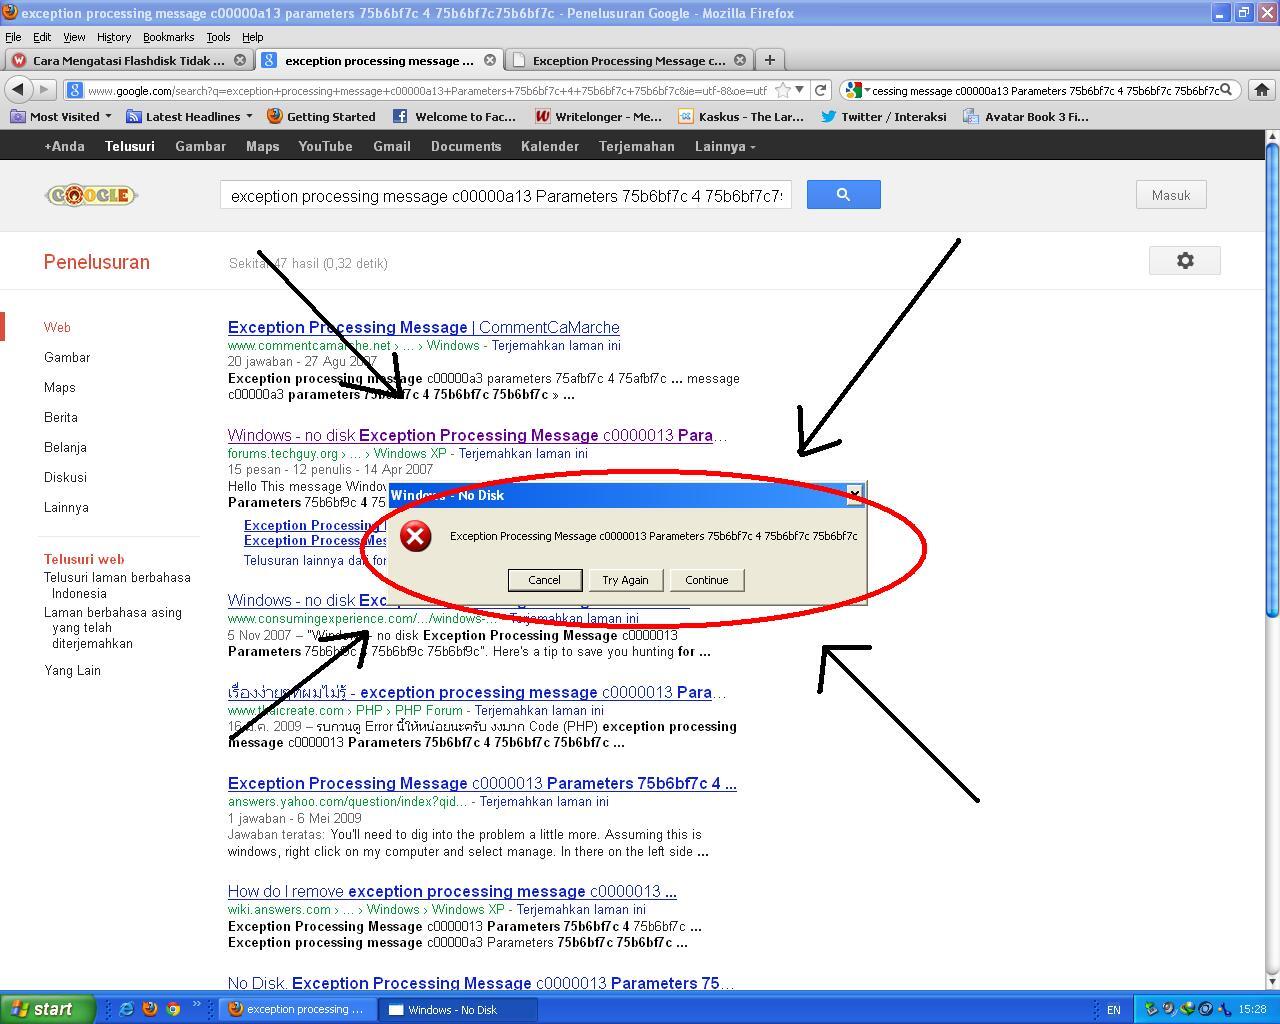This screenshot has height=1024, width=1280.
Task: Click the page vertical scrollbar down arrow
Action: (1272, 981)
